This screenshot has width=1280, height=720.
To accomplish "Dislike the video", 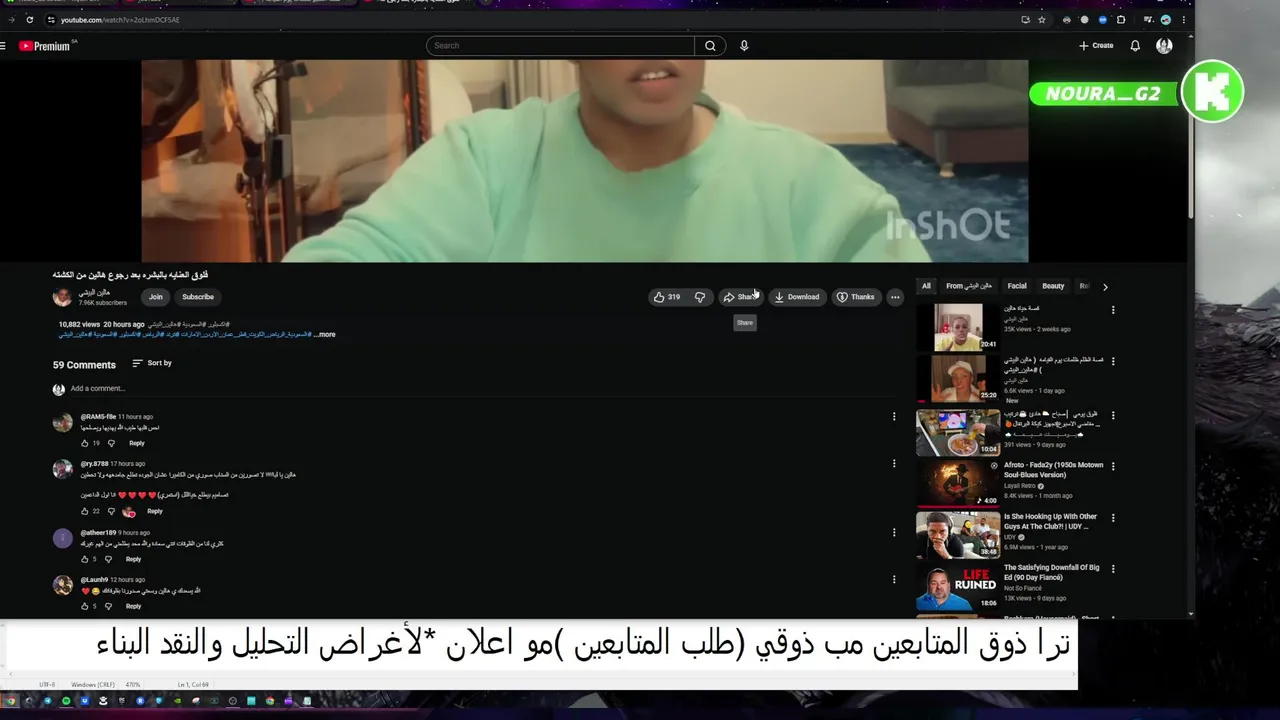I will click(x=700, y=297).
